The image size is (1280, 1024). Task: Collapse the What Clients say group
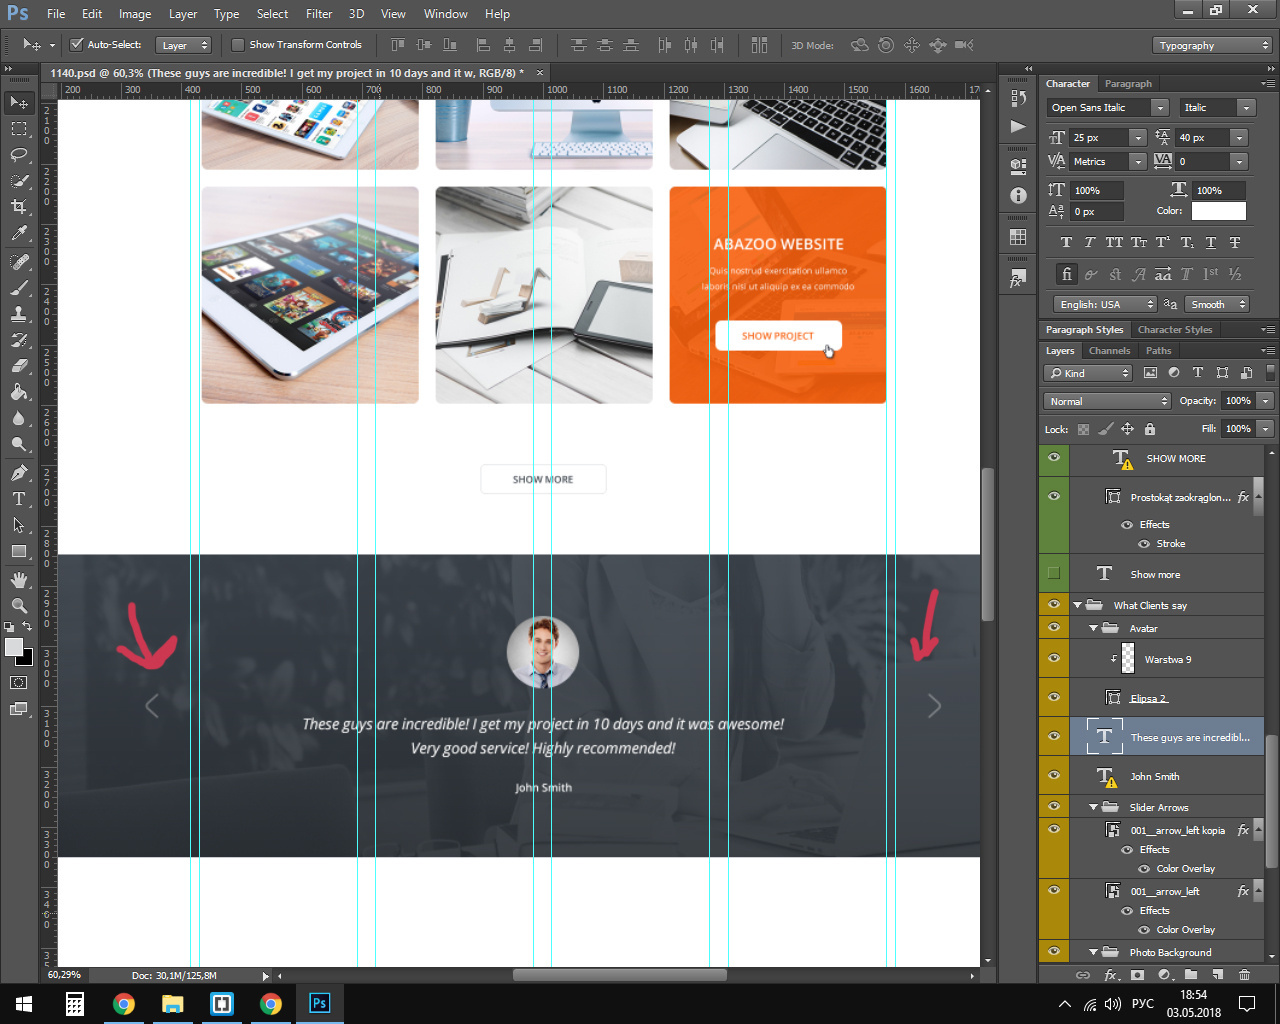click(1078, 605)
